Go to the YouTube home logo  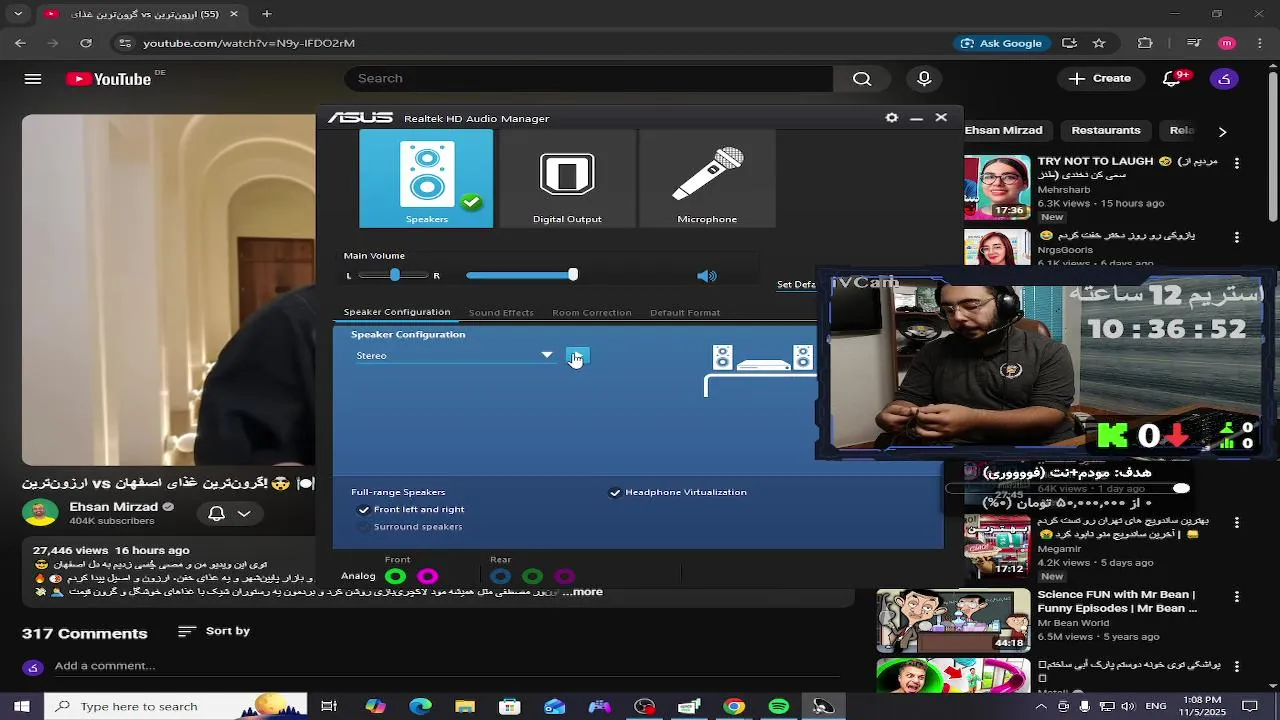[108, 79]
